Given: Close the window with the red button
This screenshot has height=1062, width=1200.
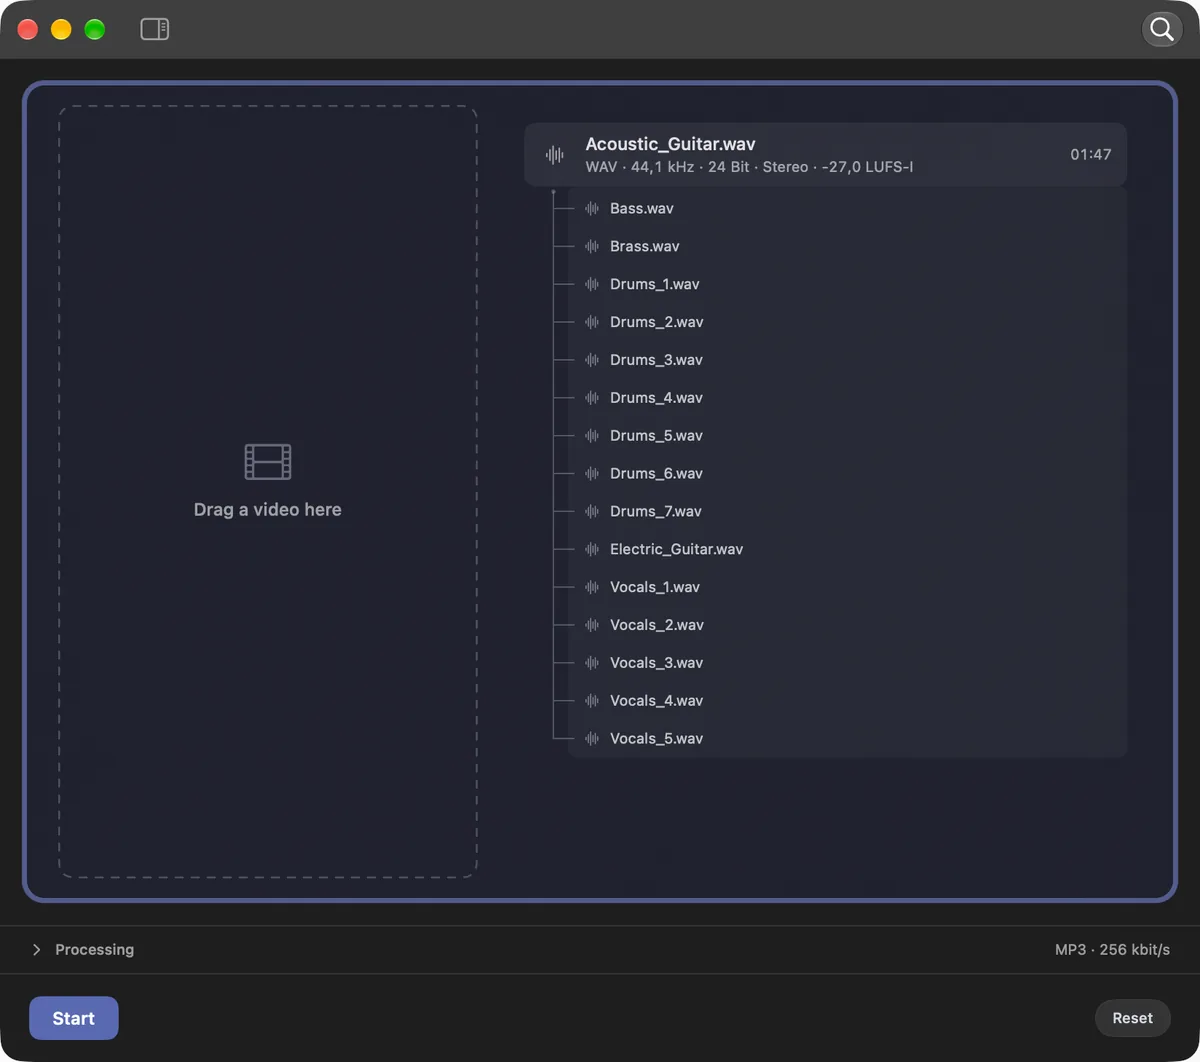Looking at the screenshot, I should point(28,29).
